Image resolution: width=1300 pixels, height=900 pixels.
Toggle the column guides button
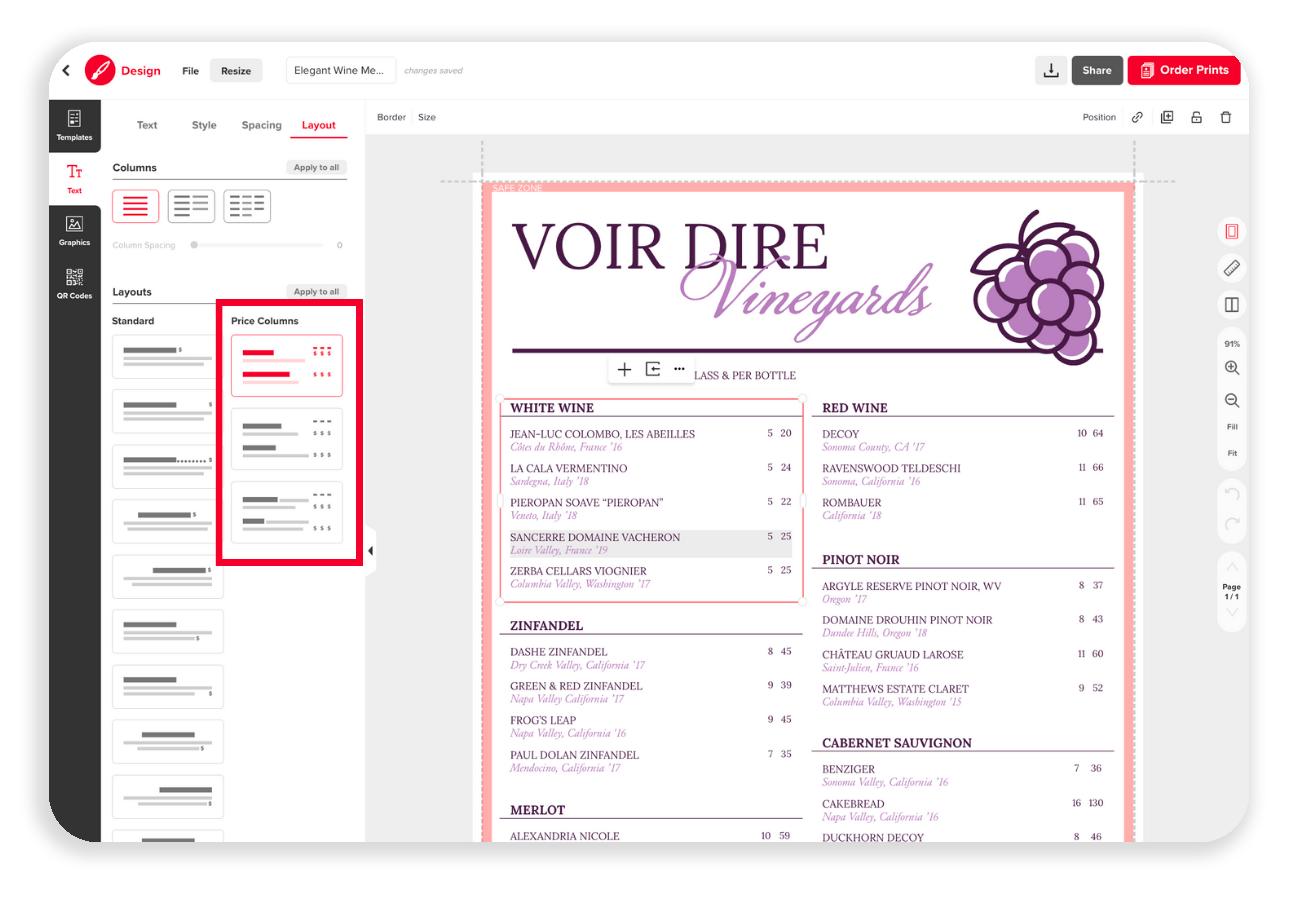[1232, 304]
